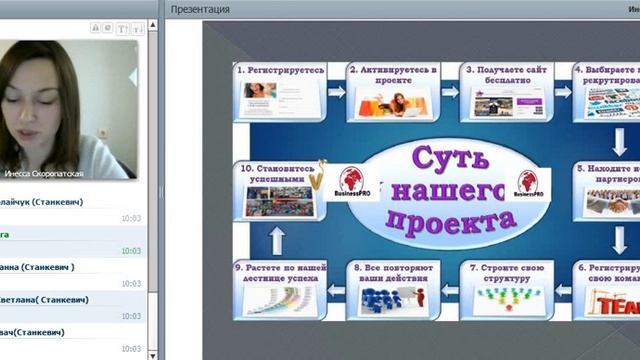The height and width of the screenshot is (360, 640).
Task: Click the presenter's webcam video
Action: (x=69, y=109)
